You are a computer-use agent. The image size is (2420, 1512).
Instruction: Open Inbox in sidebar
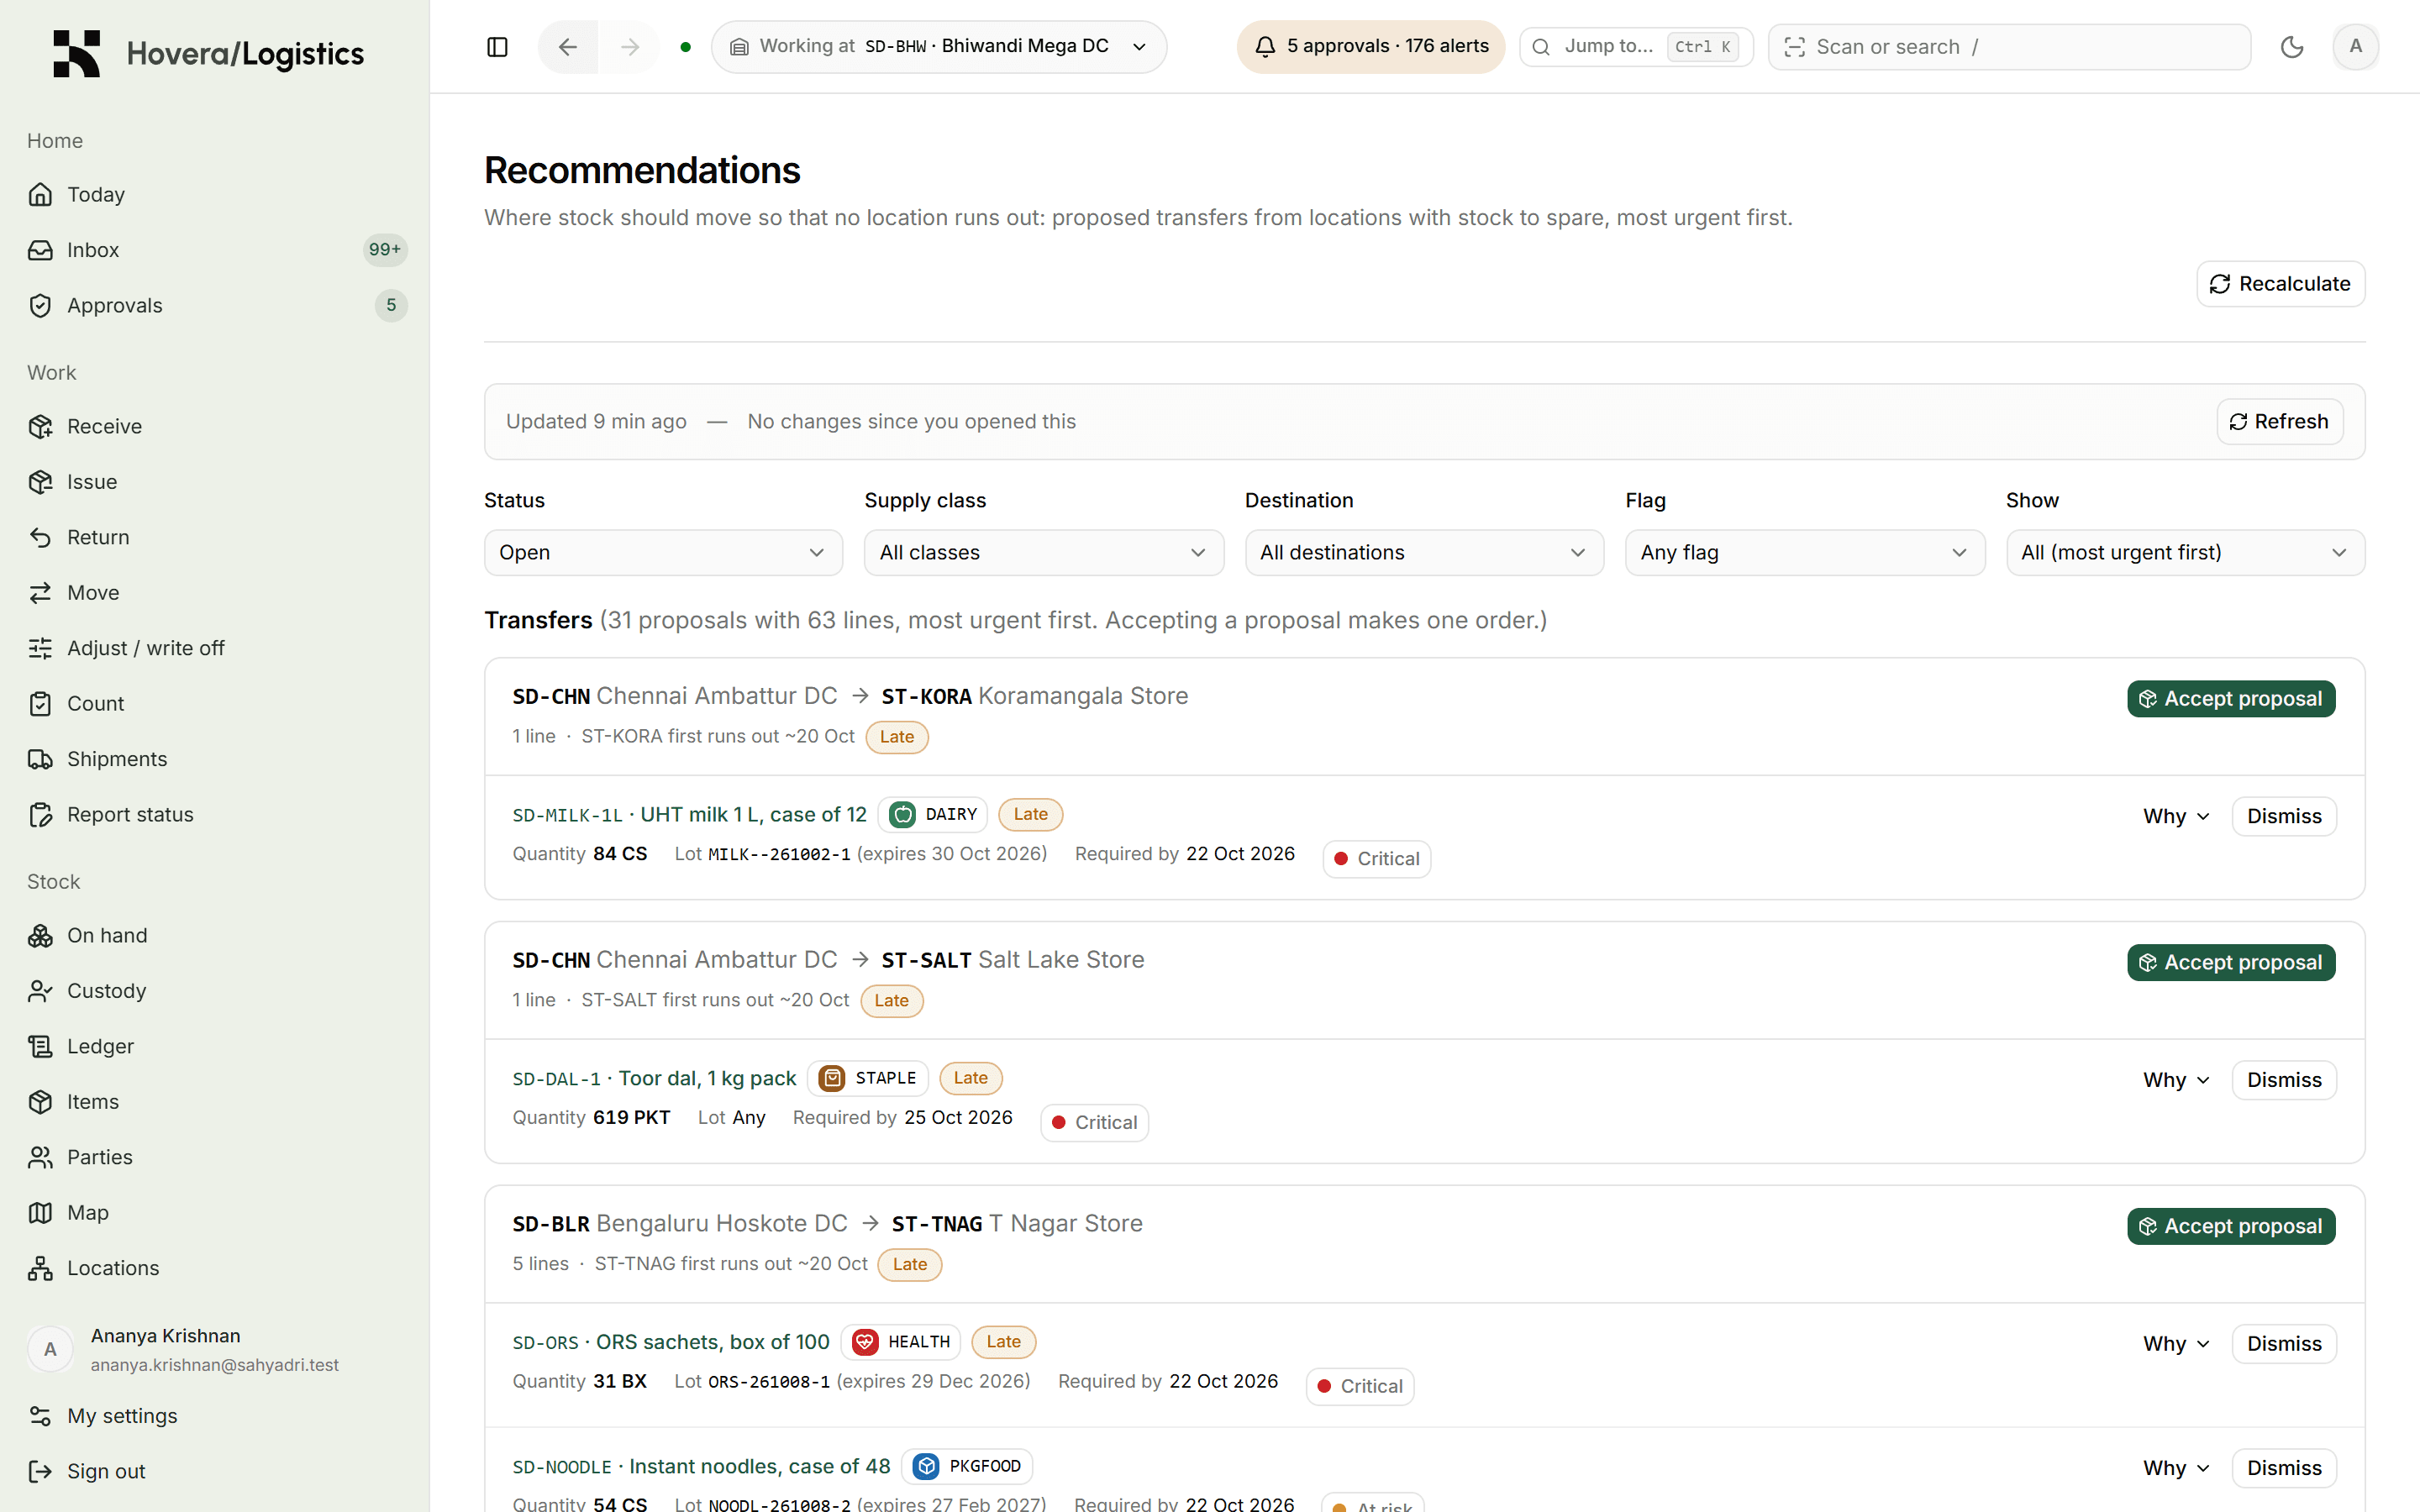pos(215,250)
